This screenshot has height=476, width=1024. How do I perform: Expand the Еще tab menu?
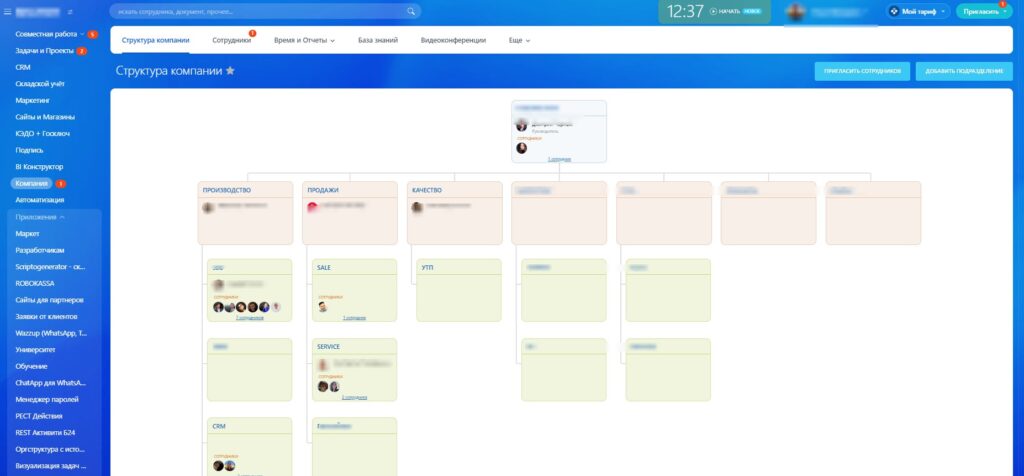pyautogui.click(x=519, y=40)
